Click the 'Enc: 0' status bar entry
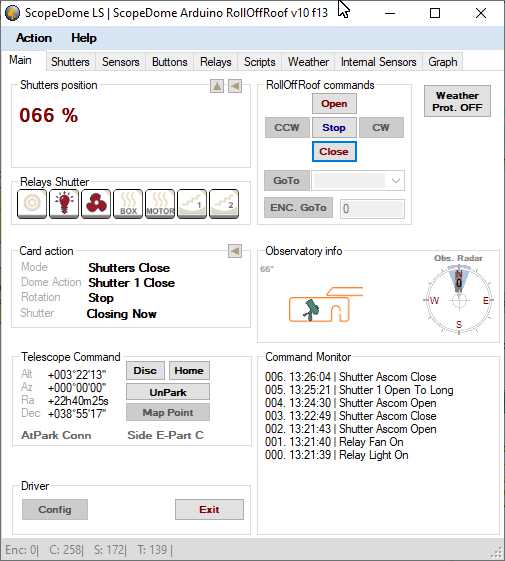505x561 pixels. tap(21, 549)
